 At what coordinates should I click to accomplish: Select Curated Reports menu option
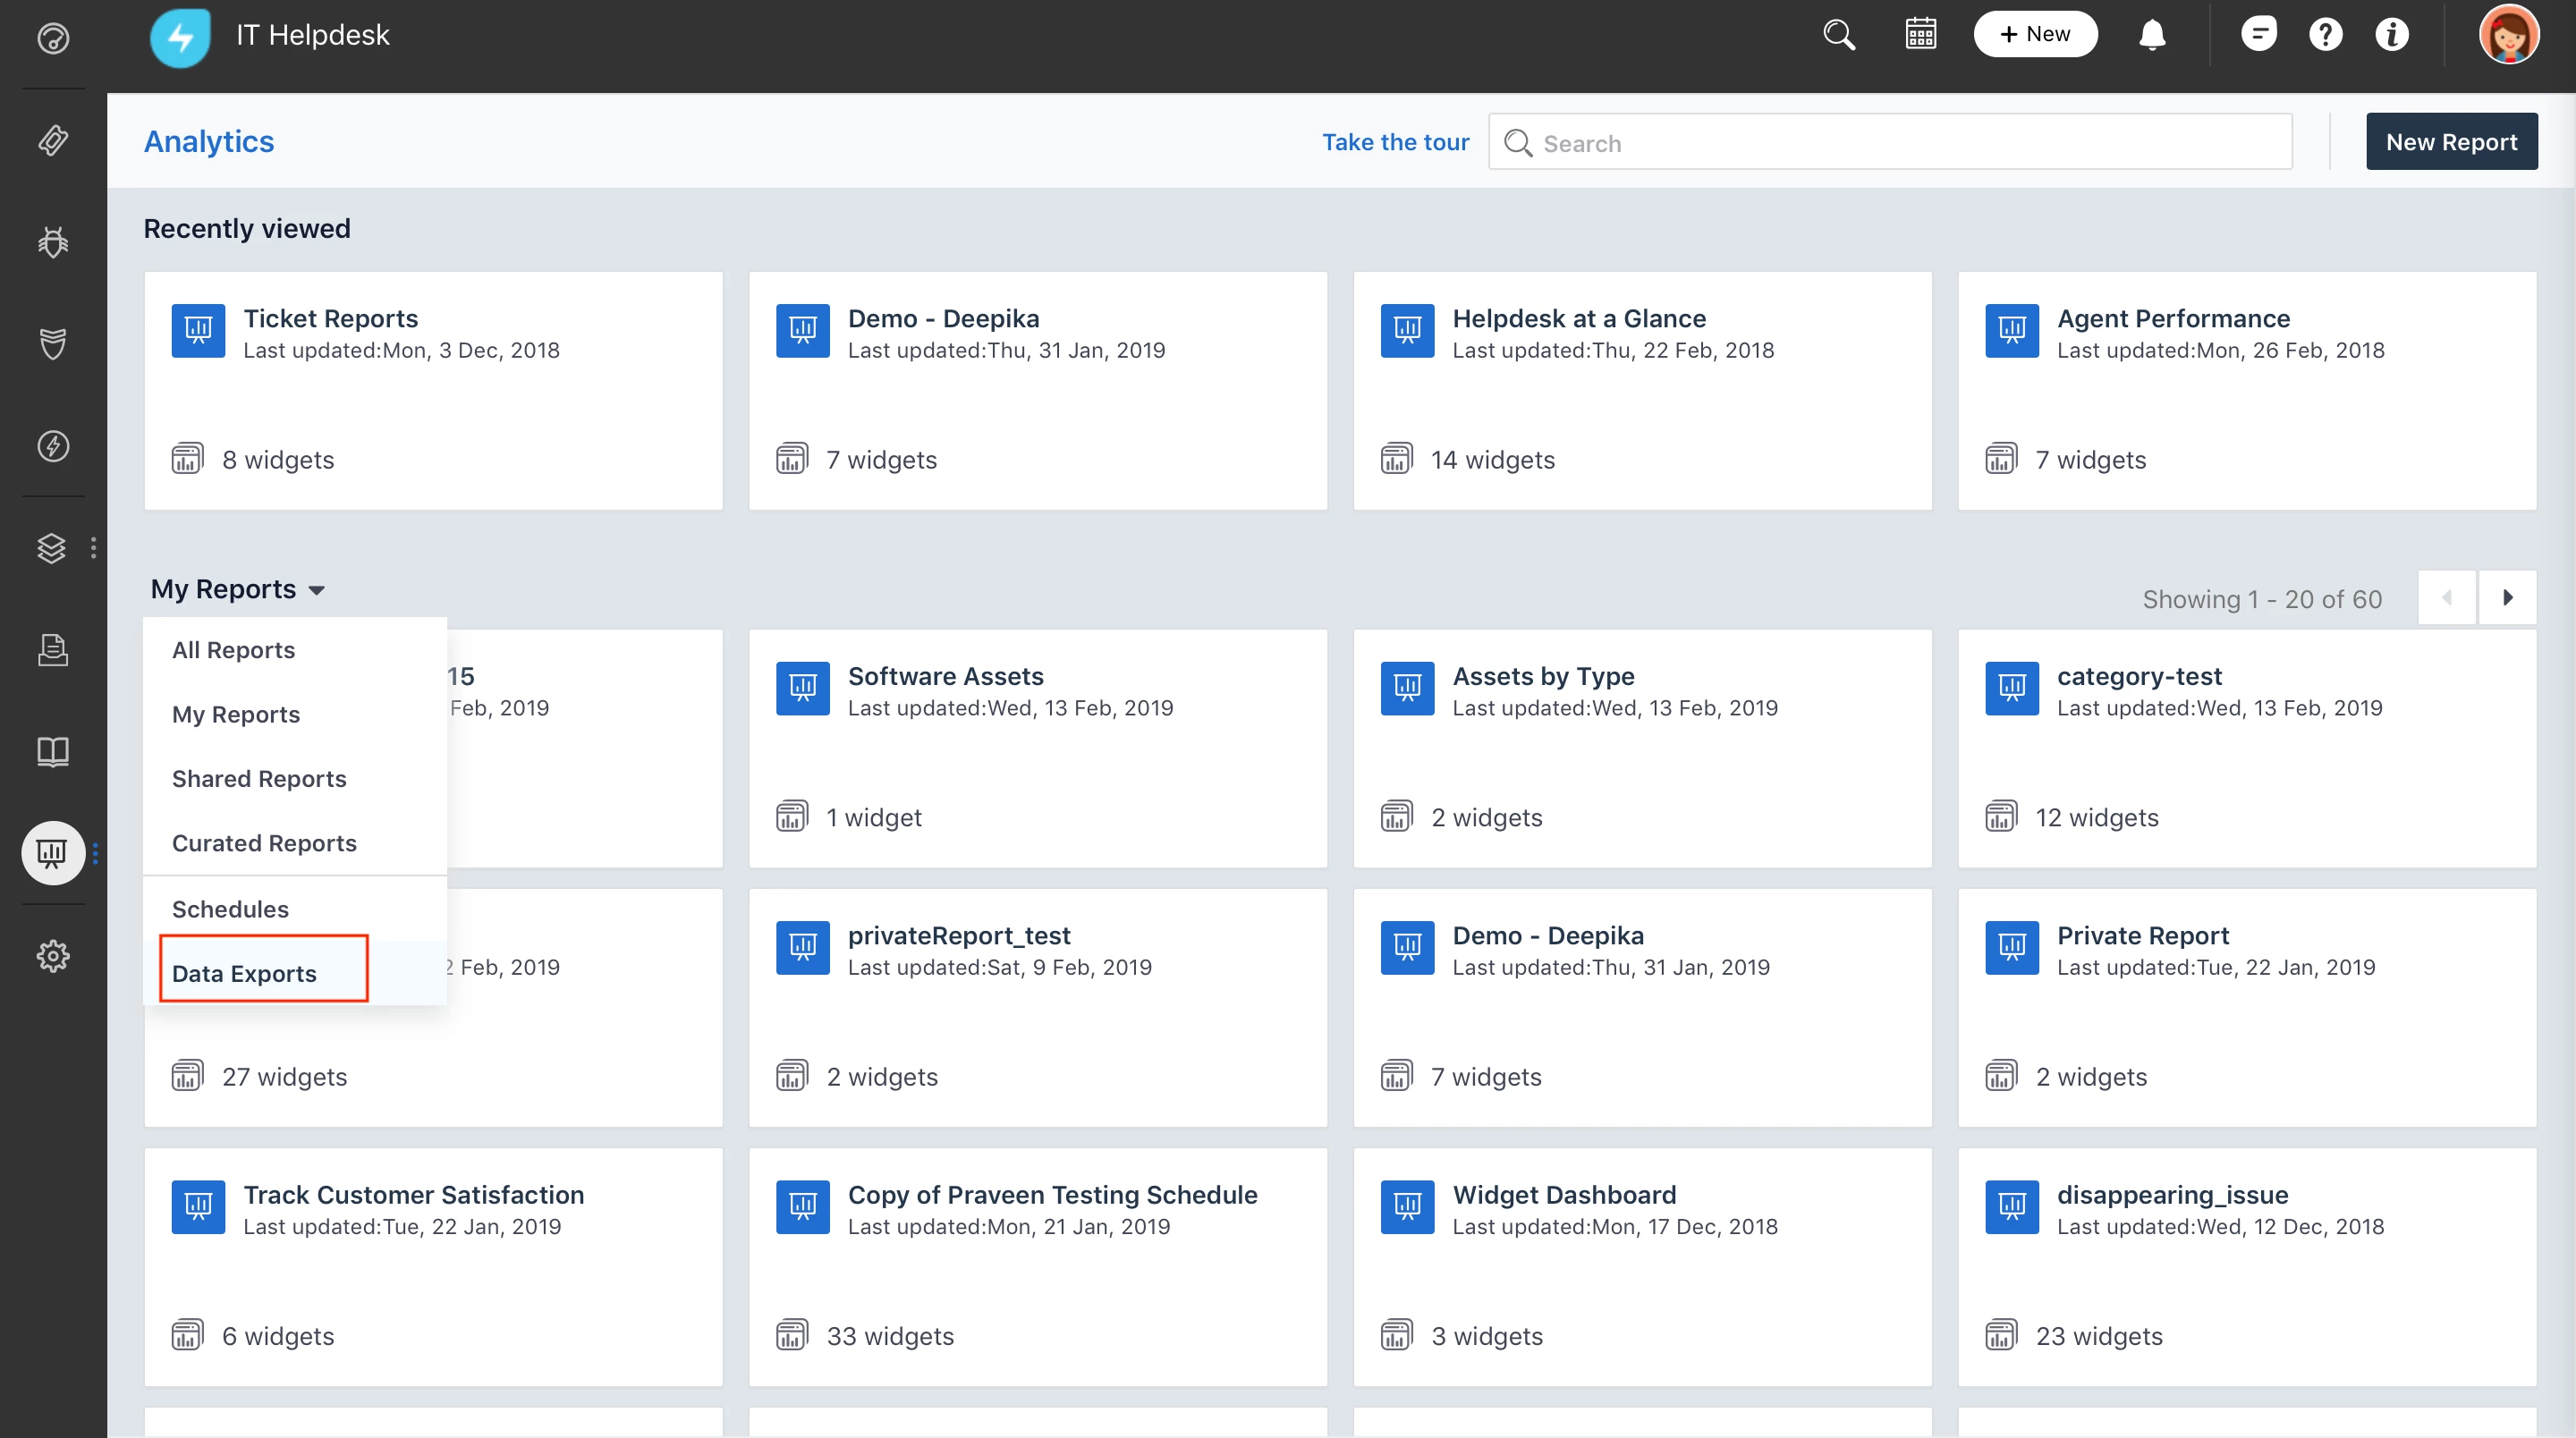(x=264, y=842)
